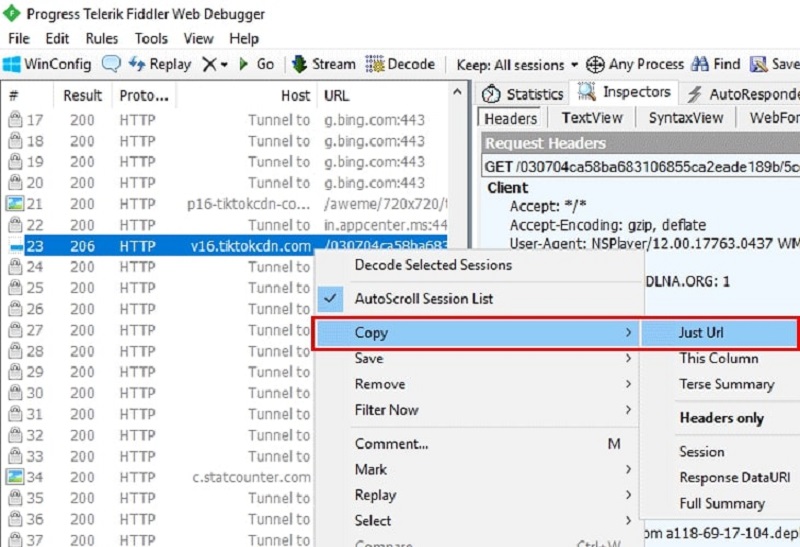Select the TextView inspector tab
This screenshot has height=547, width=800.
[x=592, y=118]
